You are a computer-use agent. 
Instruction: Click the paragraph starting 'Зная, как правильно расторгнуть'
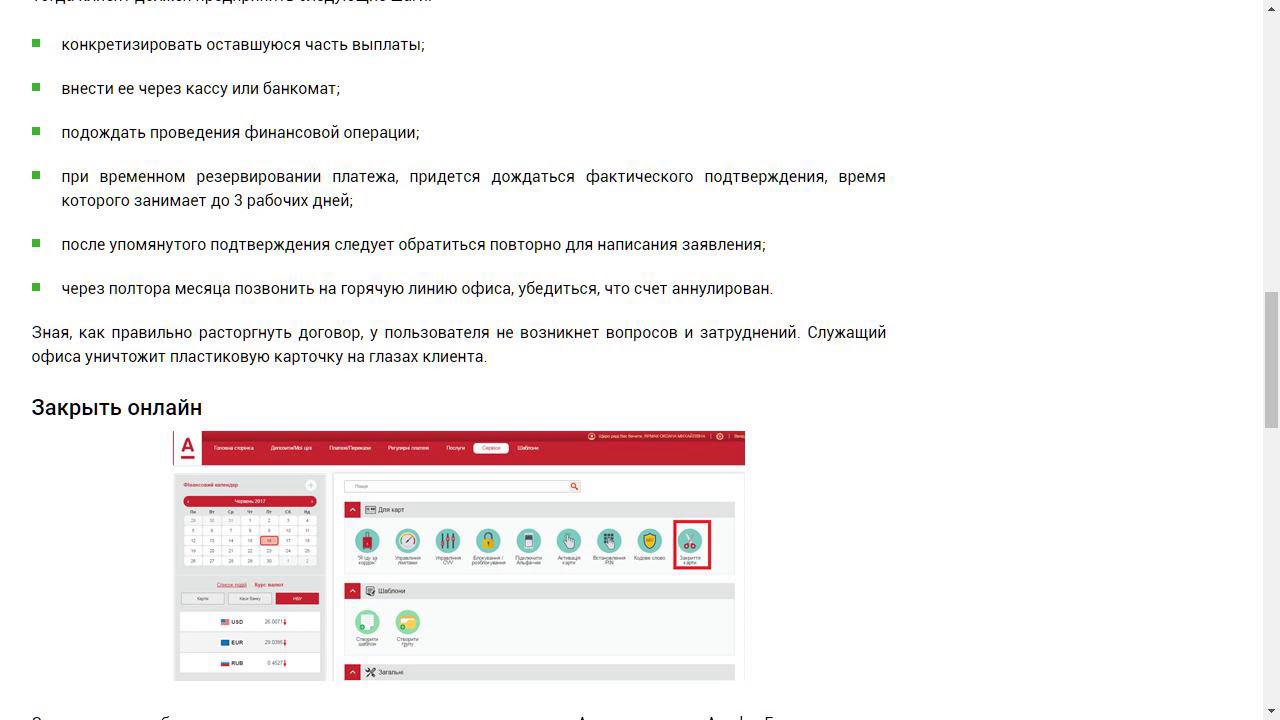(x=459, y=345)
